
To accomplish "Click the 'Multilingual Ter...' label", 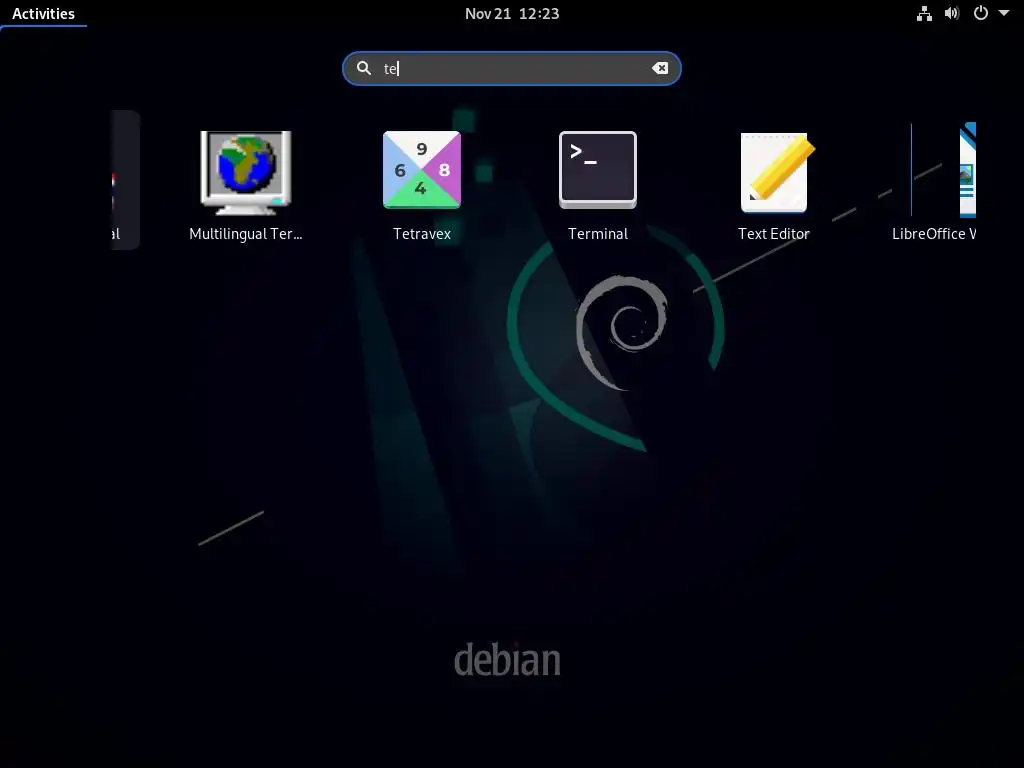I will click(x=246, y=234).
